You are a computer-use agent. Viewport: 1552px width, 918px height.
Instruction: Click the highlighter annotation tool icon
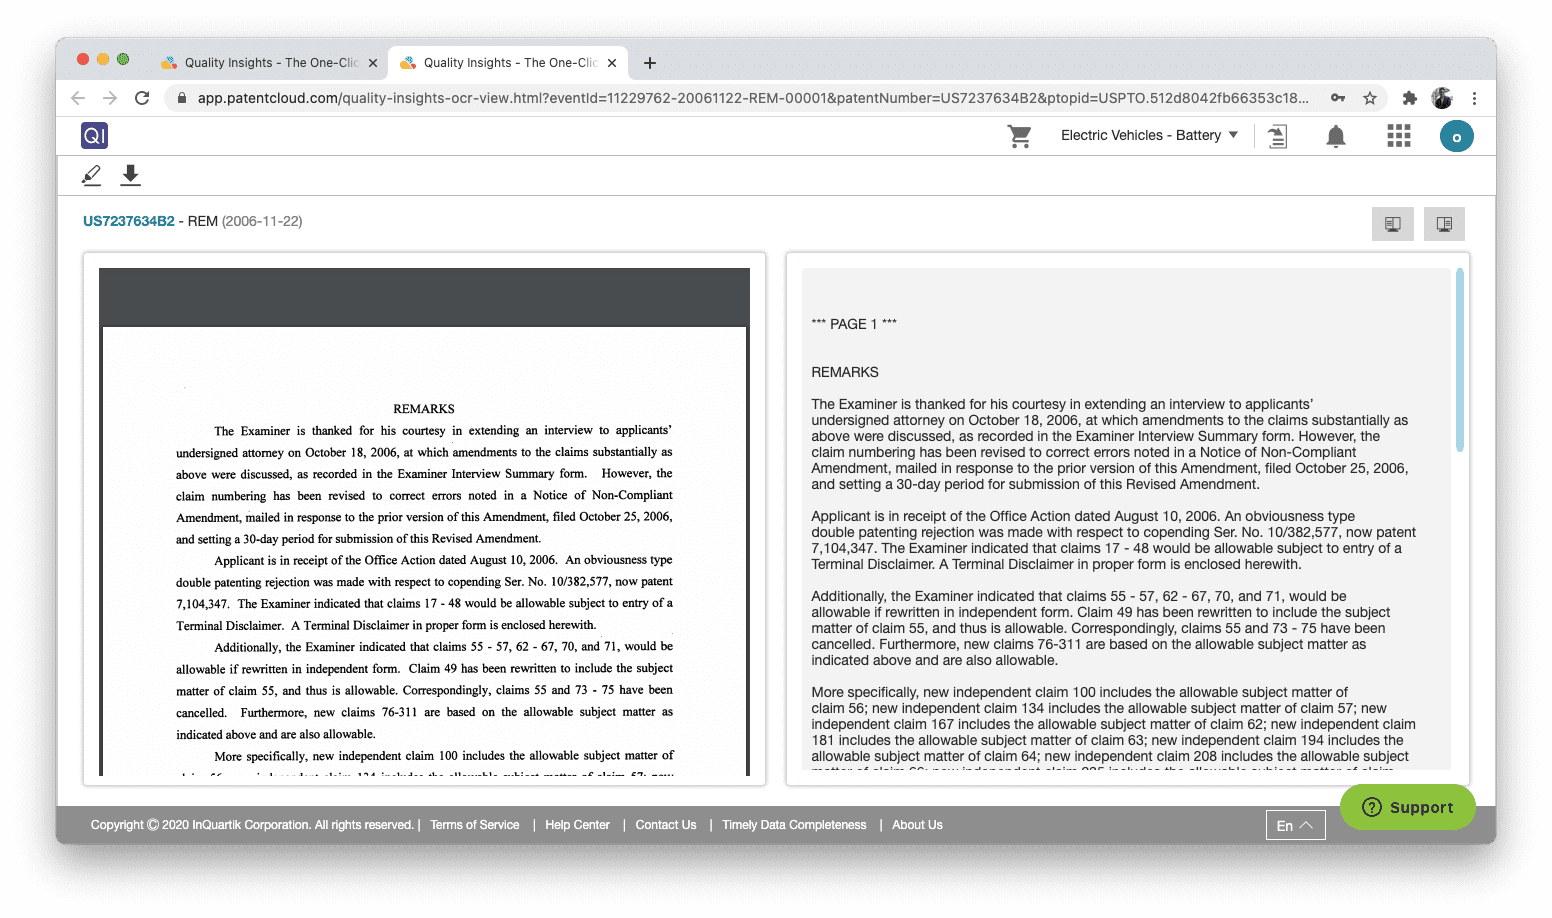pyautogui.click(x=91, y=176)
